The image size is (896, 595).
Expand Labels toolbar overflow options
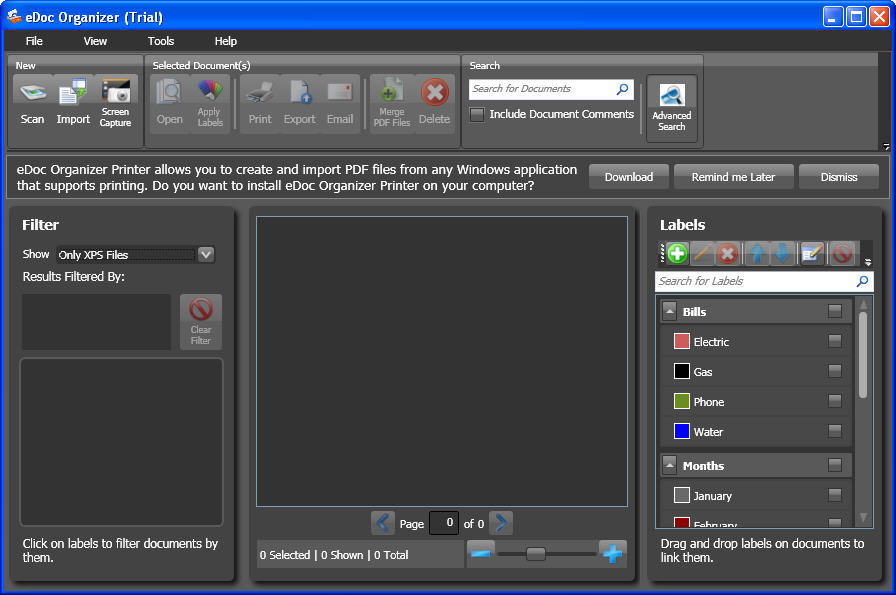tap(867, 262)
